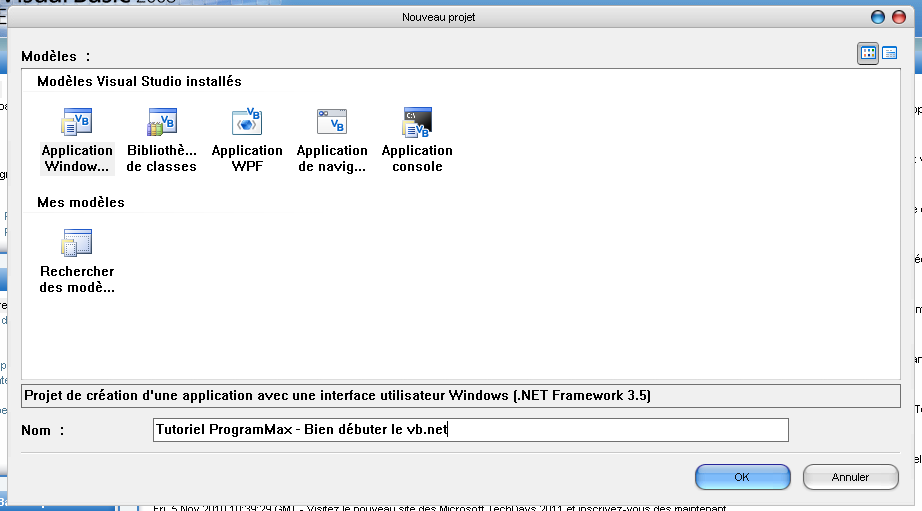The height and width of the screenshot is (511, 922).
Task: Click the project description text bar
Action: click(461, 396)
